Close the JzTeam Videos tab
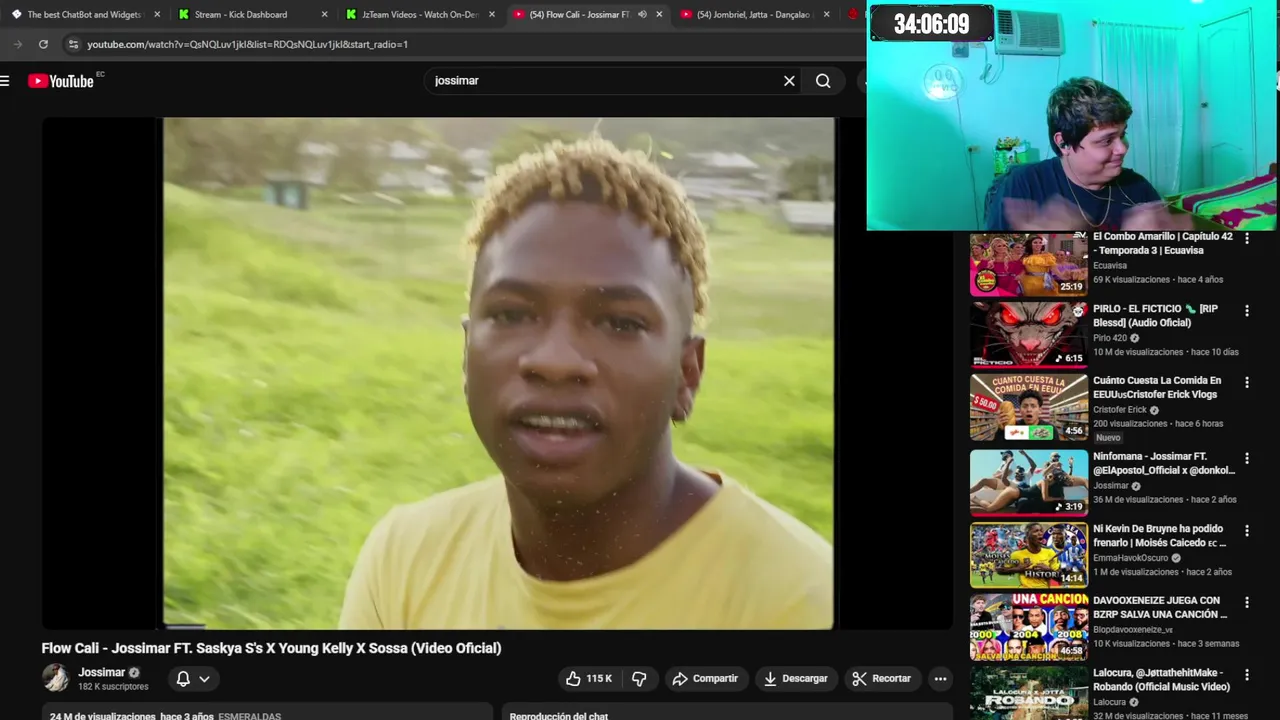The image size is (1280, 720). (x=492, y=14)
